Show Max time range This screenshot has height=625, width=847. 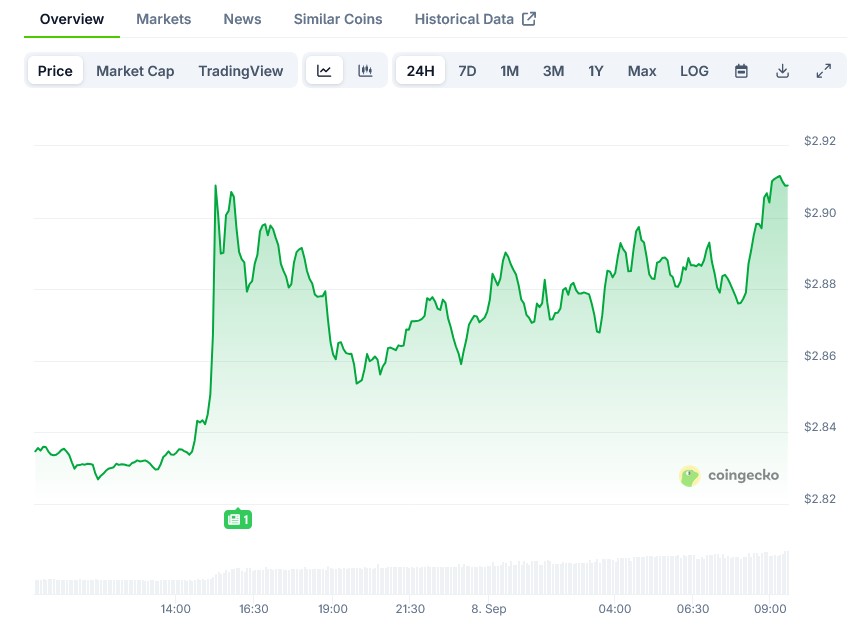pos(642,71)
